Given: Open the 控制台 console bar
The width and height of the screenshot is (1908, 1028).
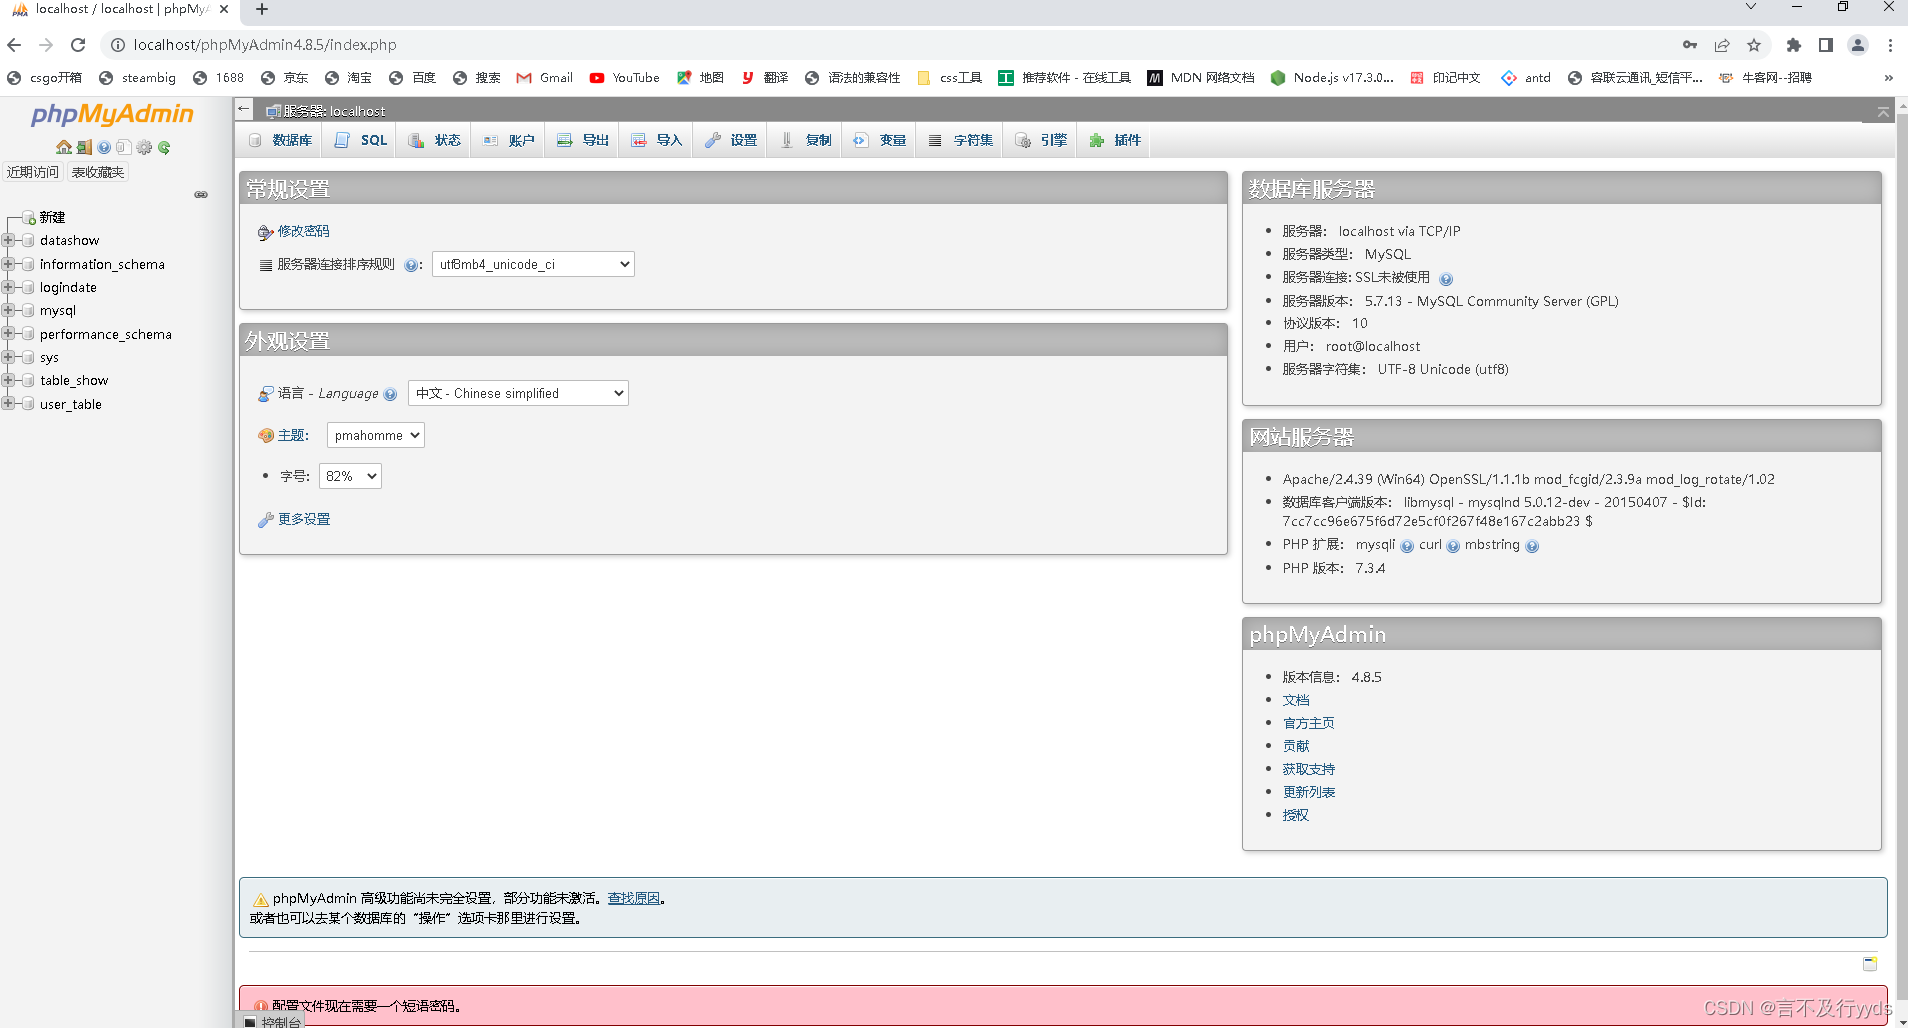Looking at the screenshot, I should point(271,1021).
